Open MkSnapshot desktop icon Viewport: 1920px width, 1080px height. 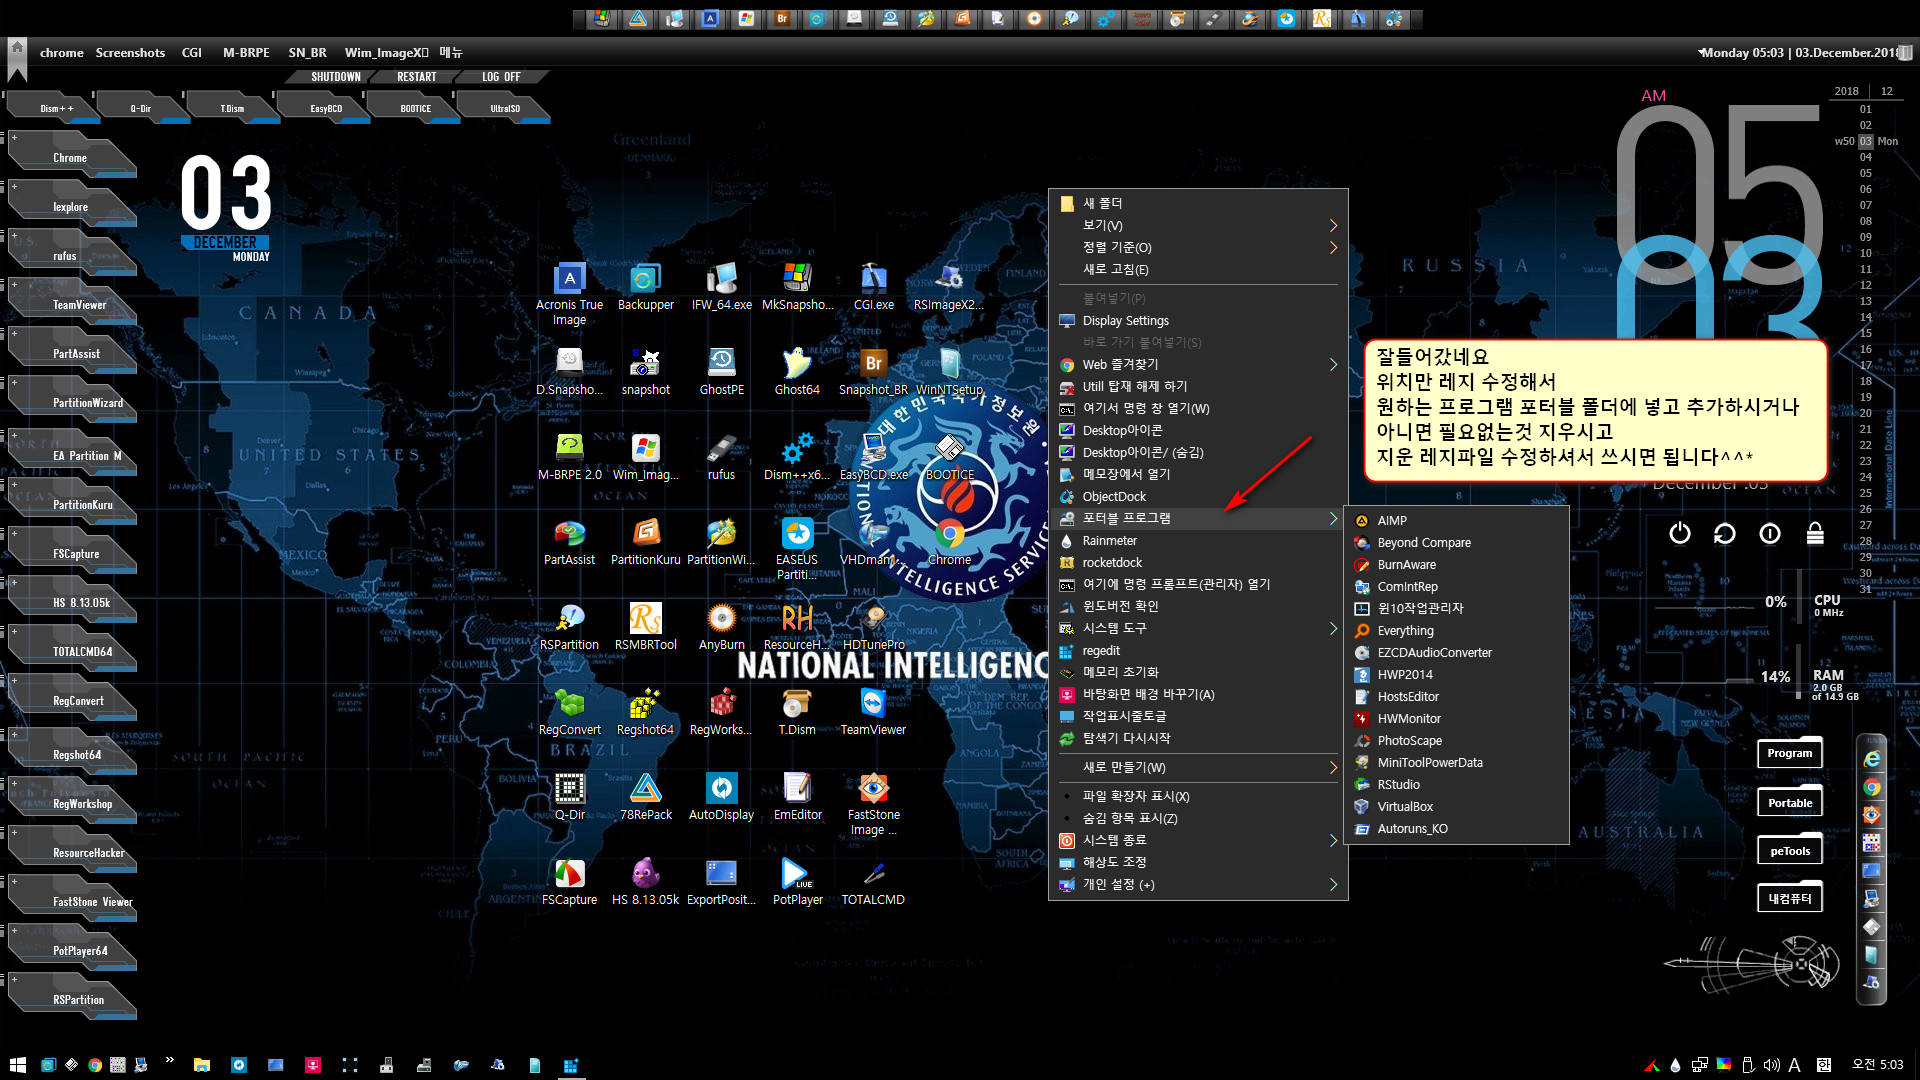[797, 288]
